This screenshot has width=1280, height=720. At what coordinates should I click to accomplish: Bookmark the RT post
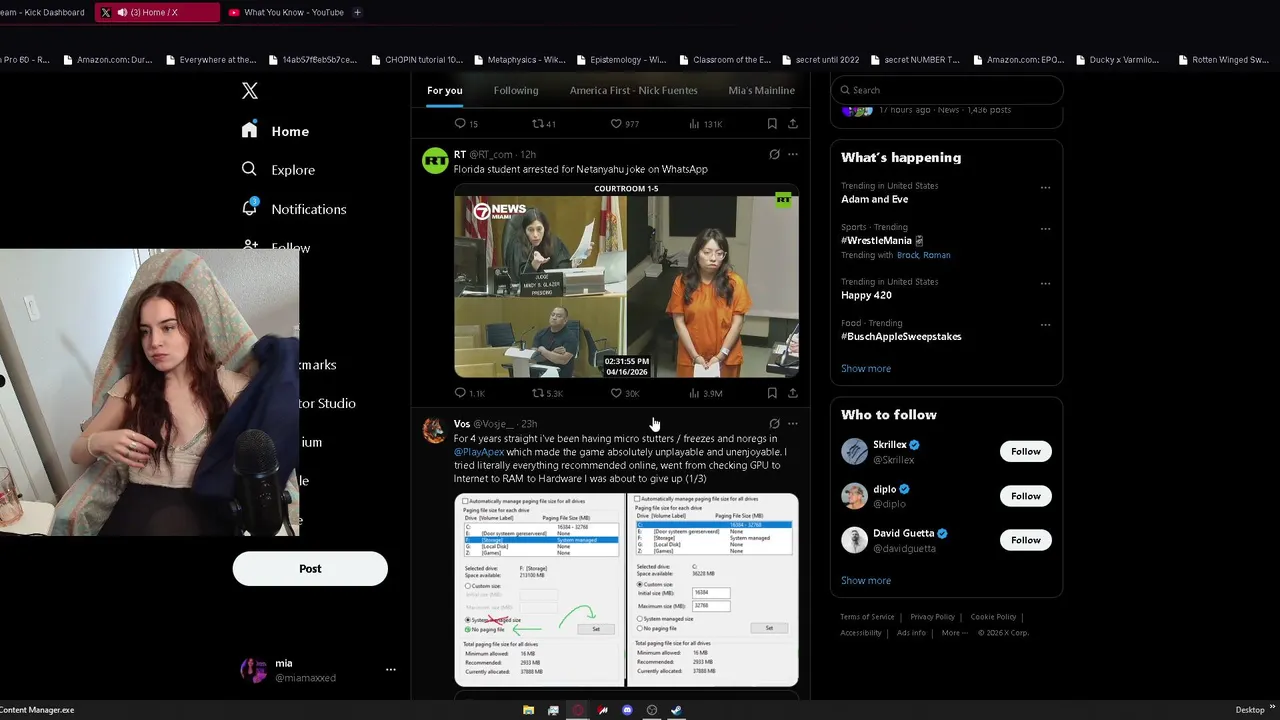(x=772, y=393)
